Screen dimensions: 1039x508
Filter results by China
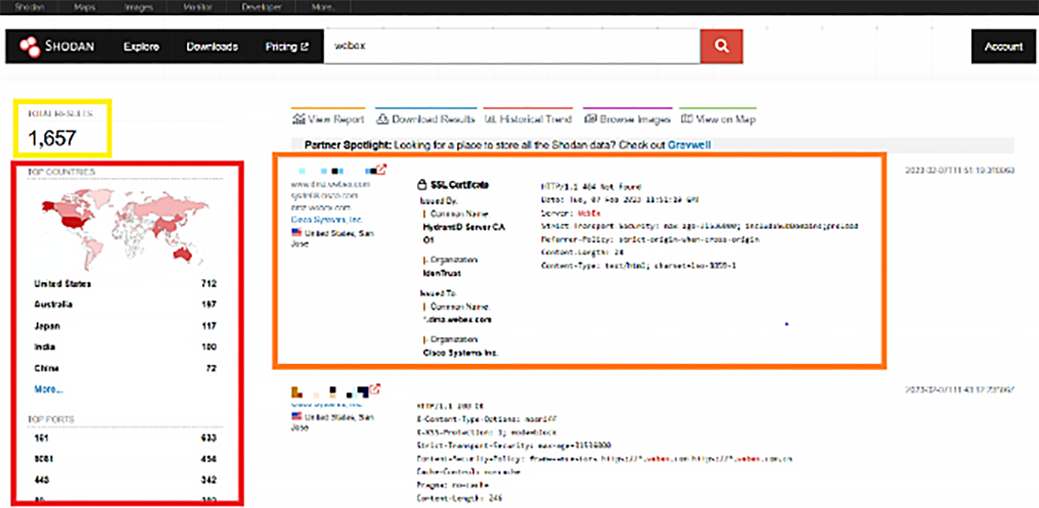46,368
